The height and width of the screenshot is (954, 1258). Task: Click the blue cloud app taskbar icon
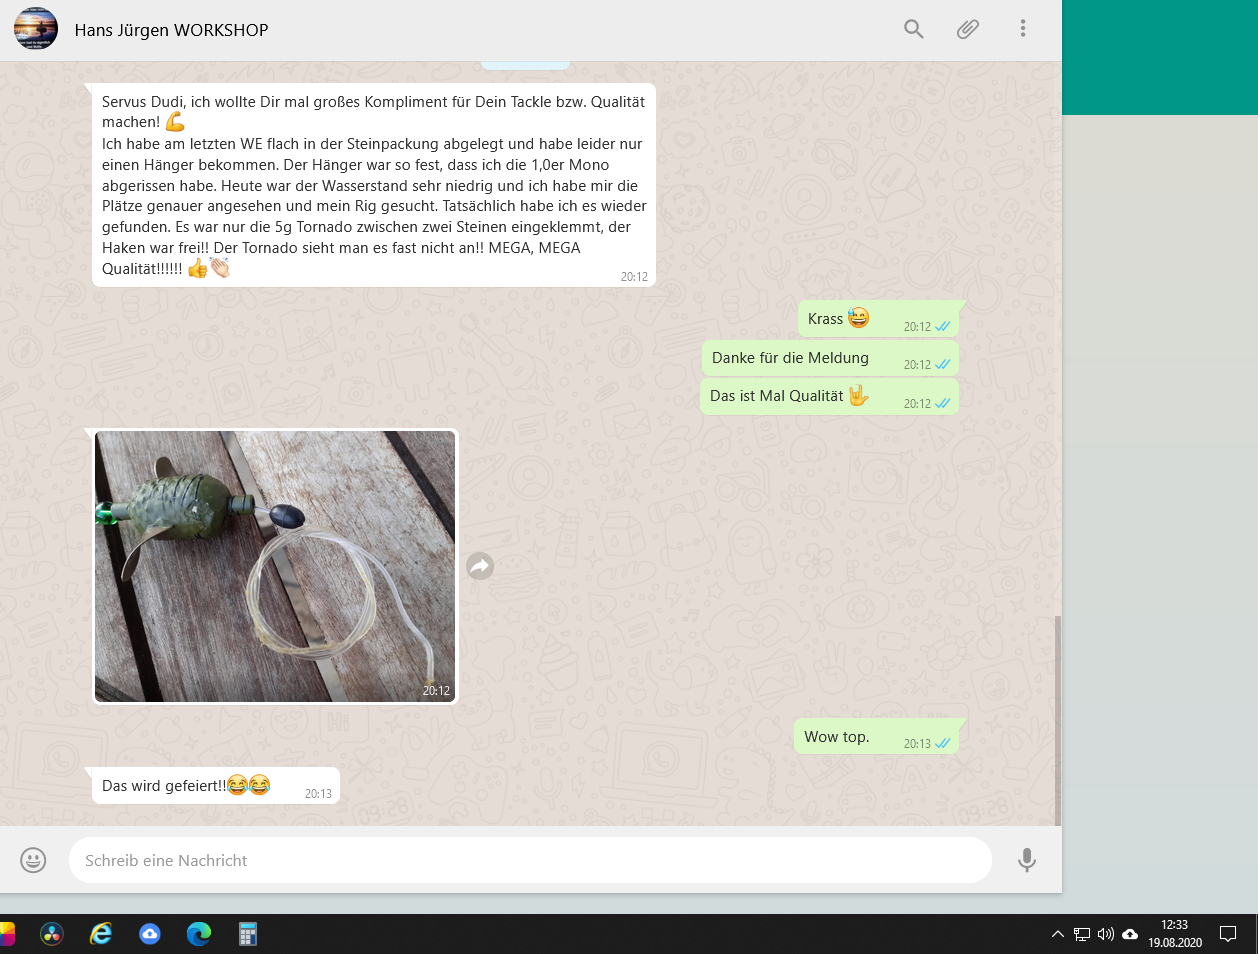pyautogui.click(x=150, y=934)
